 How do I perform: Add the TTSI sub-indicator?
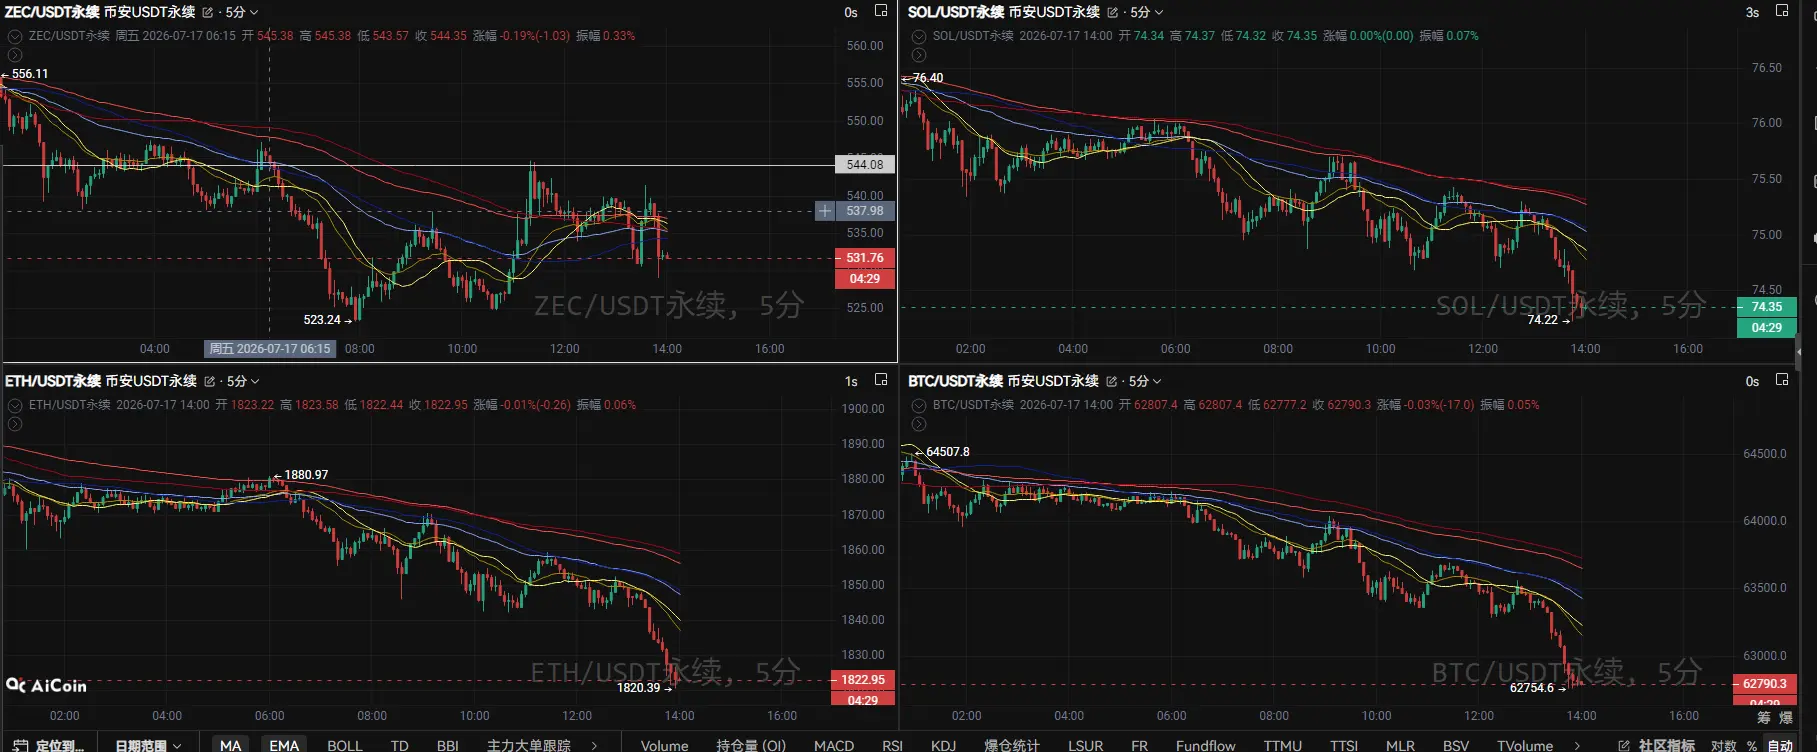[x=1344, y=745]
